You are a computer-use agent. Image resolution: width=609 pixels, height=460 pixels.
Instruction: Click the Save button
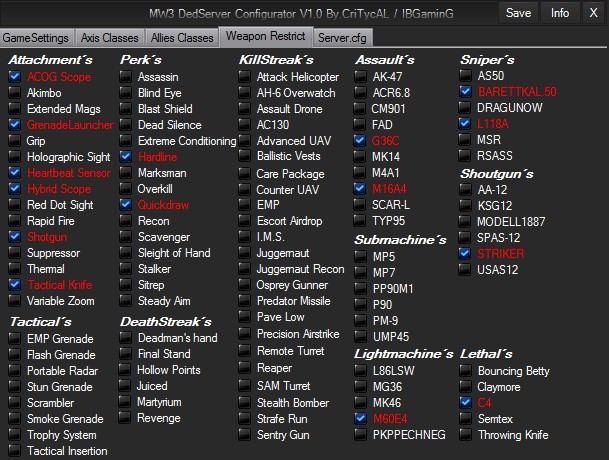pyautogui.click(x=518, y=13)
